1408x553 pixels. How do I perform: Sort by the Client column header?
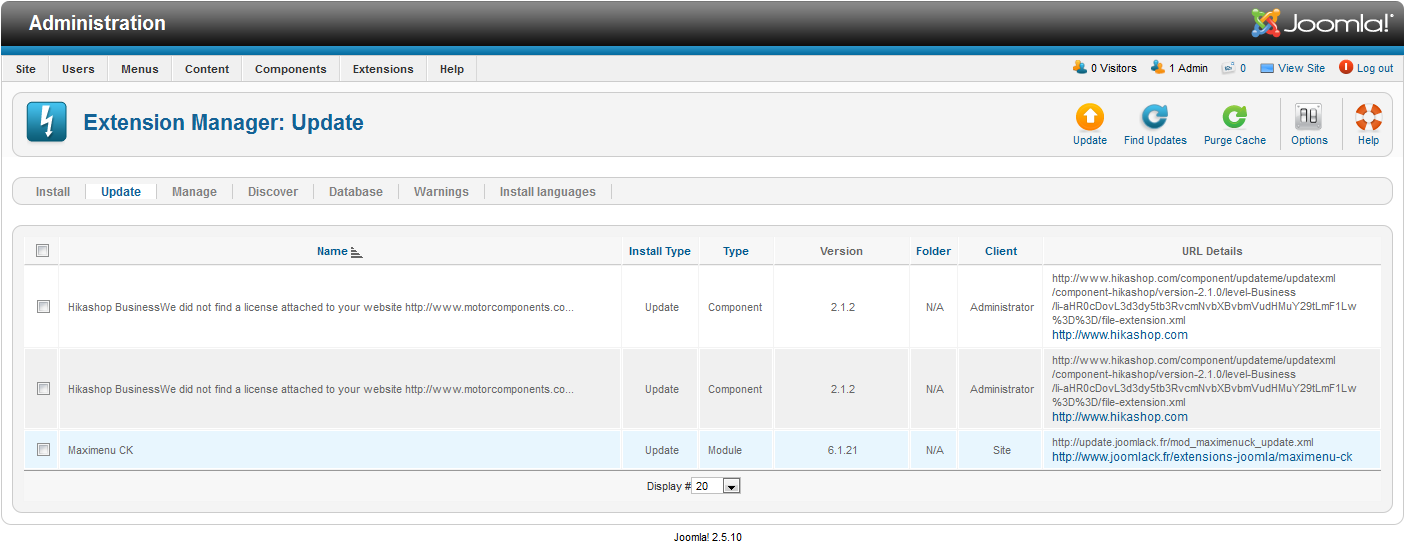coord(1001,251)
